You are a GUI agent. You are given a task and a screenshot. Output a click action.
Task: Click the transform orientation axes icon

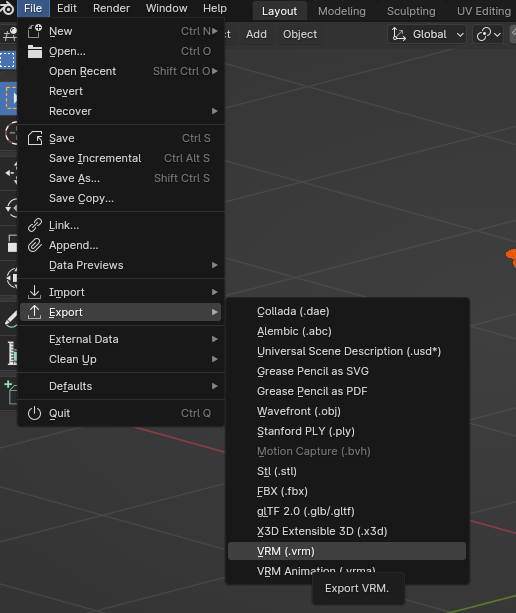[x=398, y=34]
